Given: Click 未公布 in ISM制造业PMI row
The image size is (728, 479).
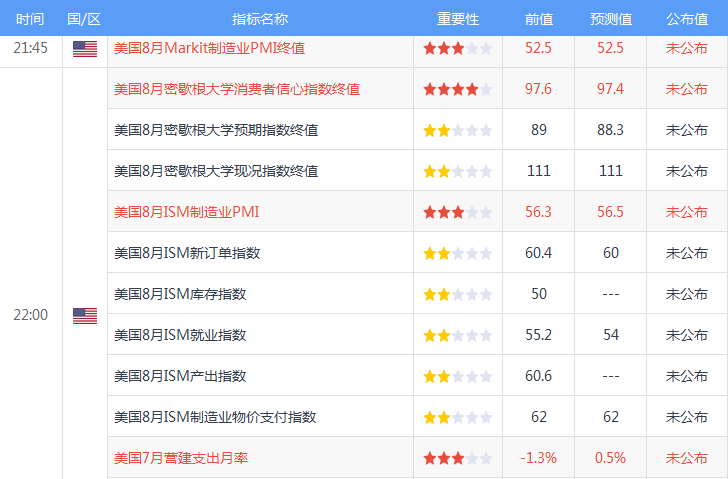Looking at the screenshot, I should (x=687, y=212).
